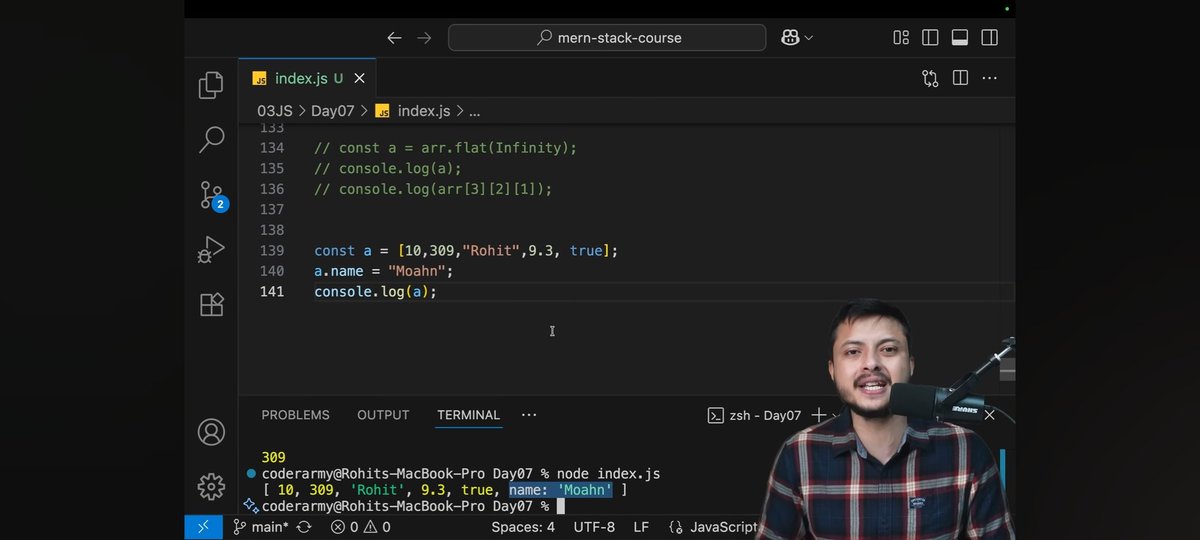The image size is (1200, 540).
Task: Go forward with the right arrow
Action: pos(424,38)
